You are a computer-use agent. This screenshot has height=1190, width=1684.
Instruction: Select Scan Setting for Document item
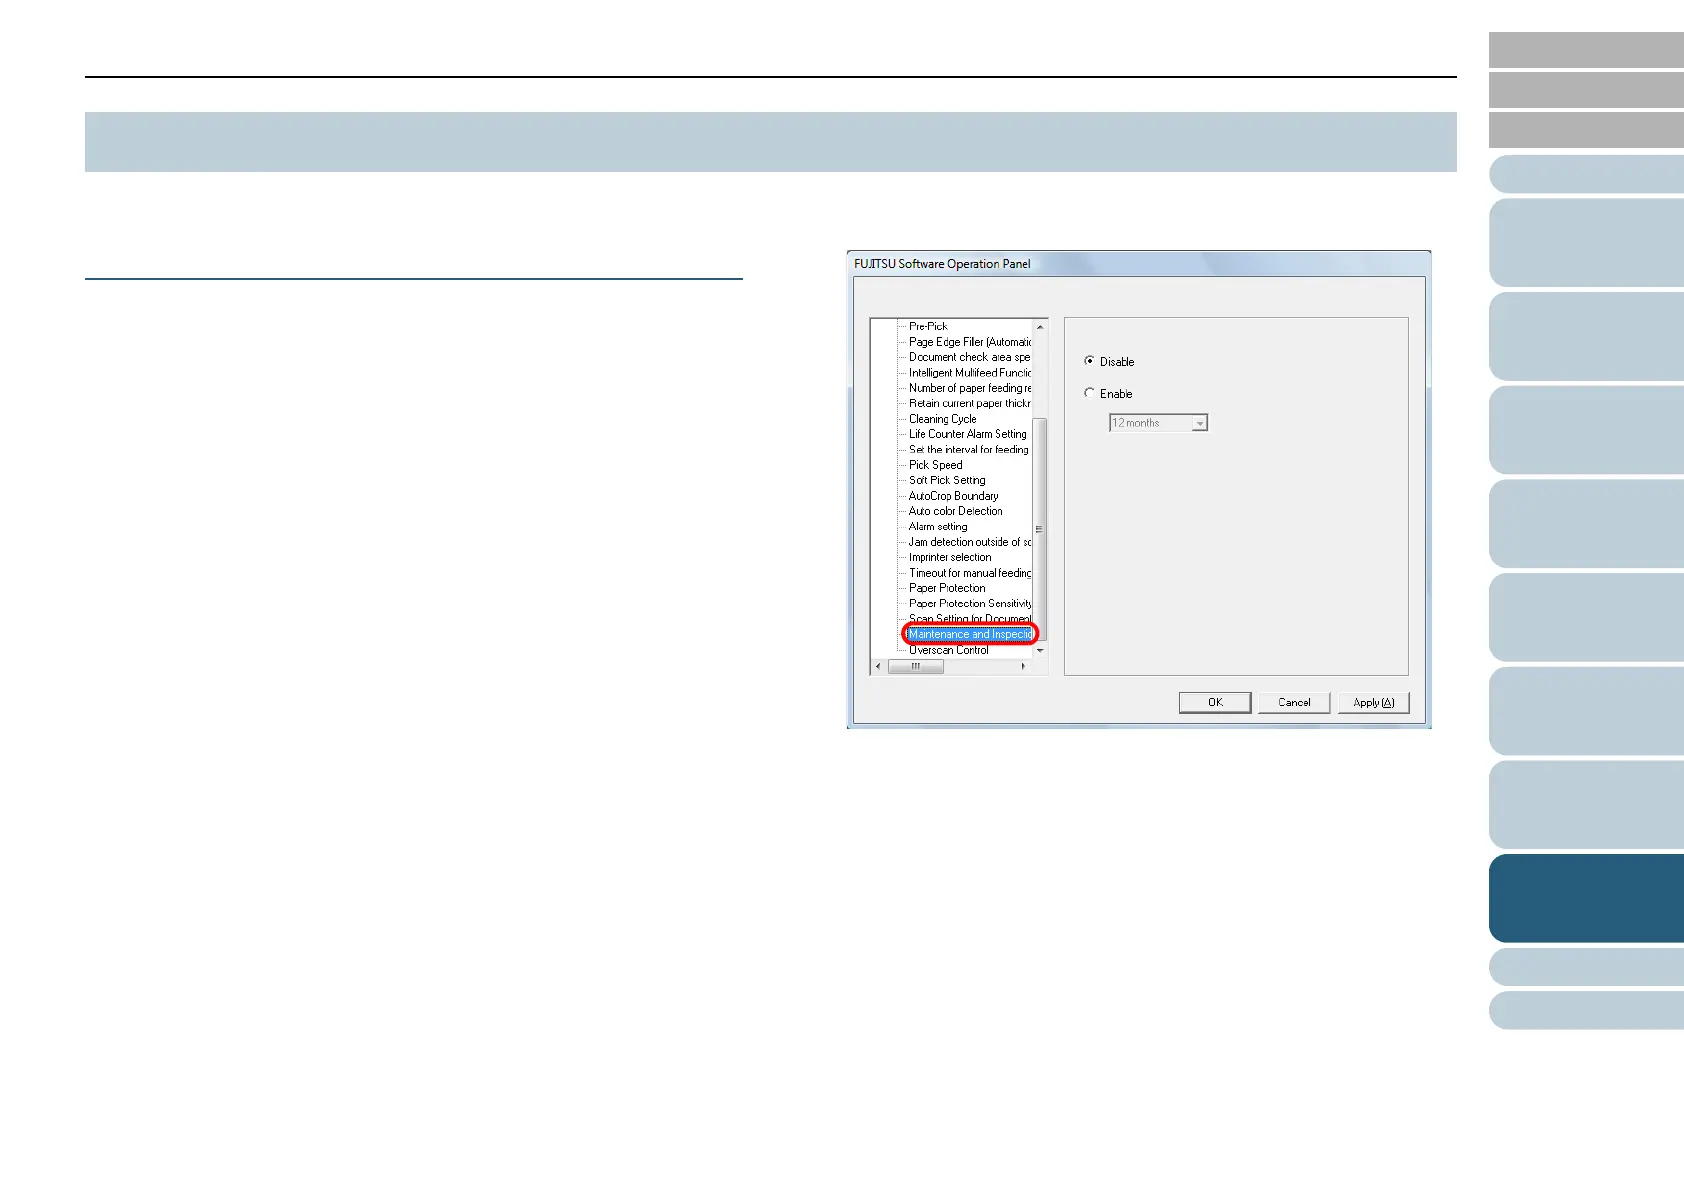pos(969,619)
